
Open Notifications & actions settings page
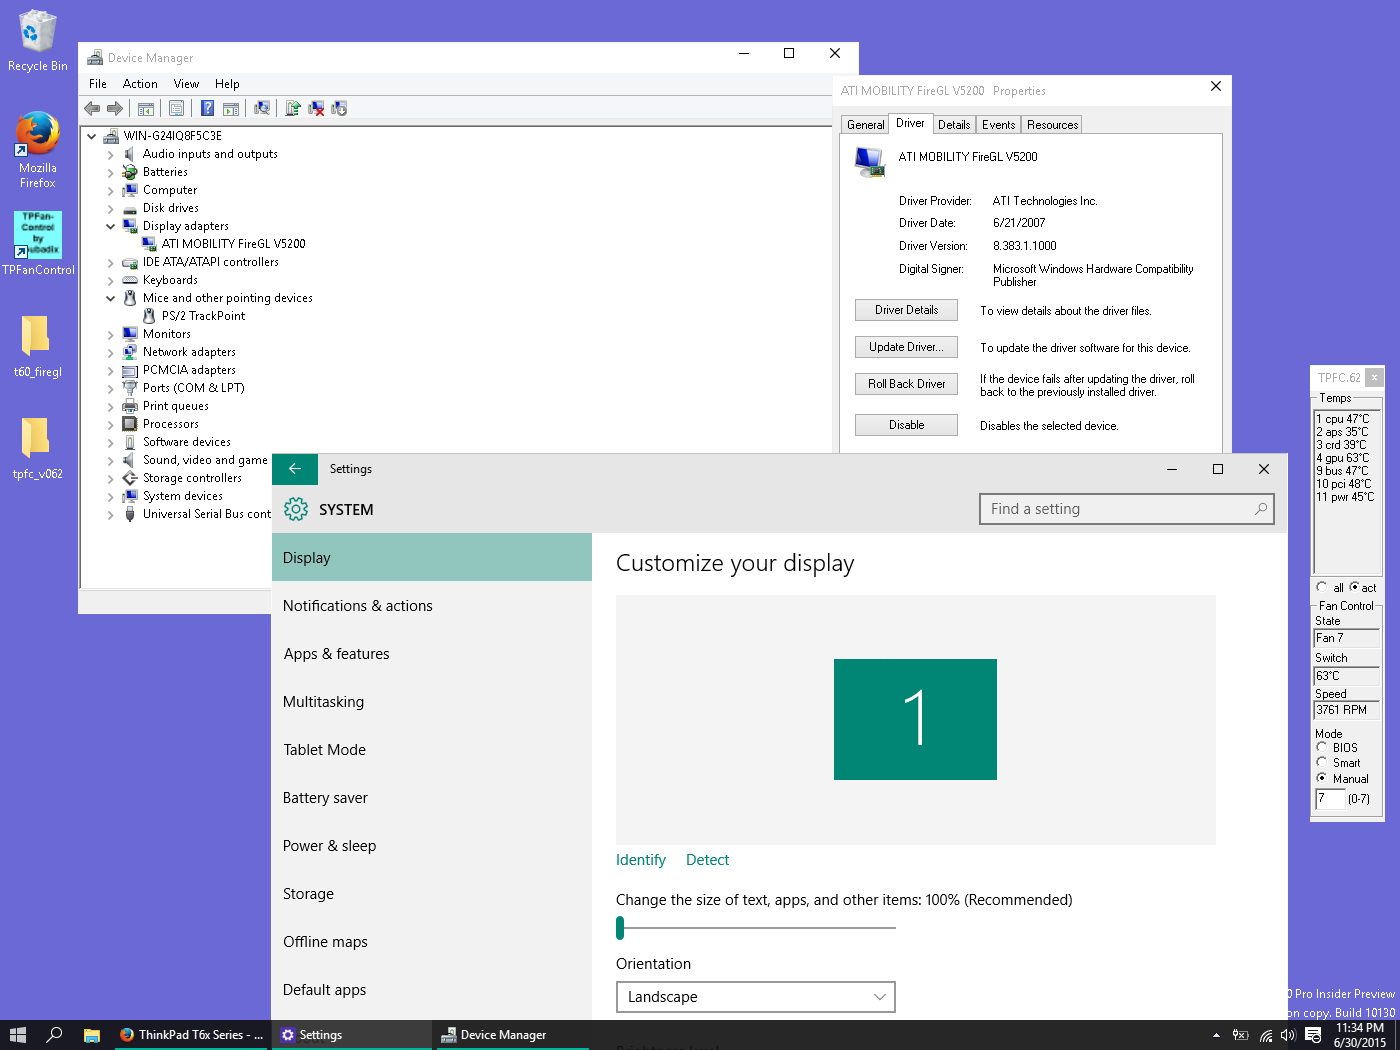[432, 606]
